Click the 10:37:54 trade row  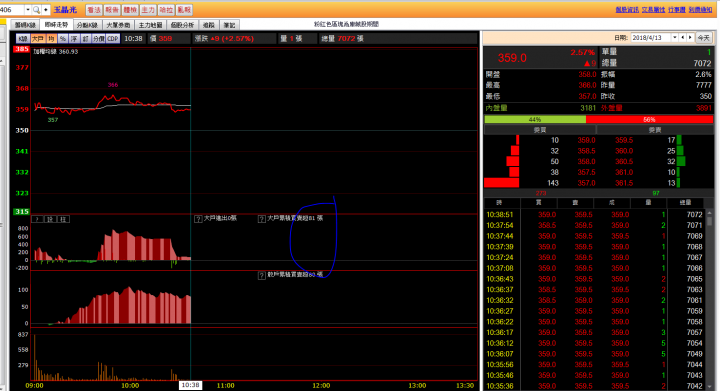595,225
